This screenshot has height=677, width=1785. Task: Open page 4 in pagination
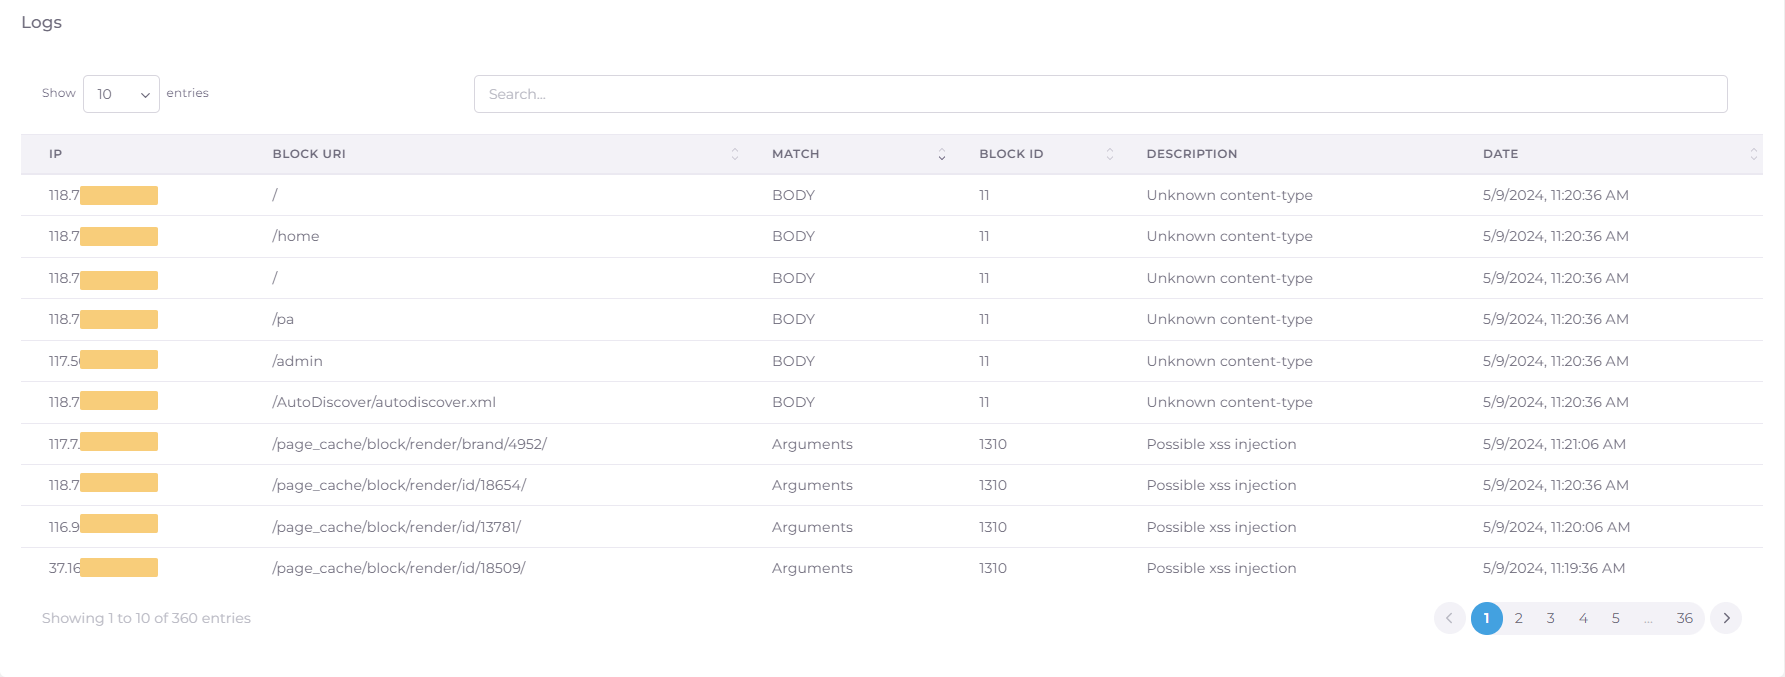click(x=1583, y=618)
